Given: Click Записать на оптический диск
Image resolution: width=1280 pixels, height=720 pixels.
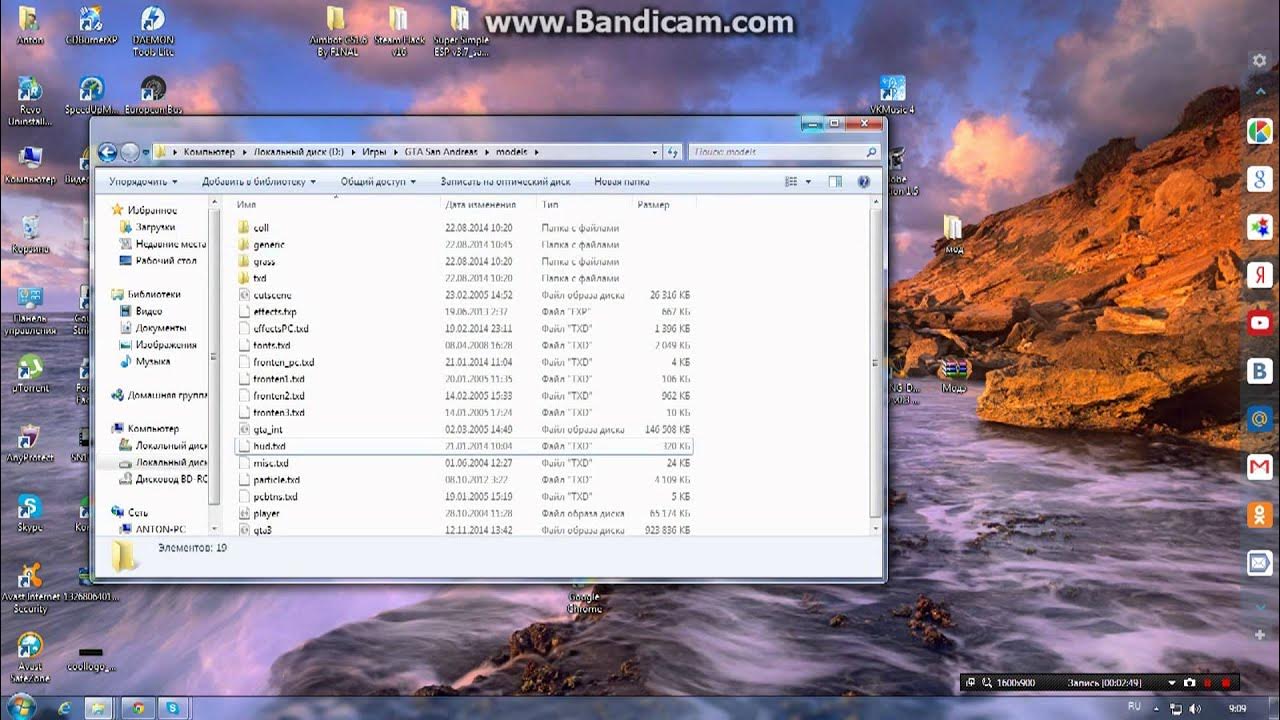Looking at the screenshot, I should pyautogui.click(x=505, y=182).
